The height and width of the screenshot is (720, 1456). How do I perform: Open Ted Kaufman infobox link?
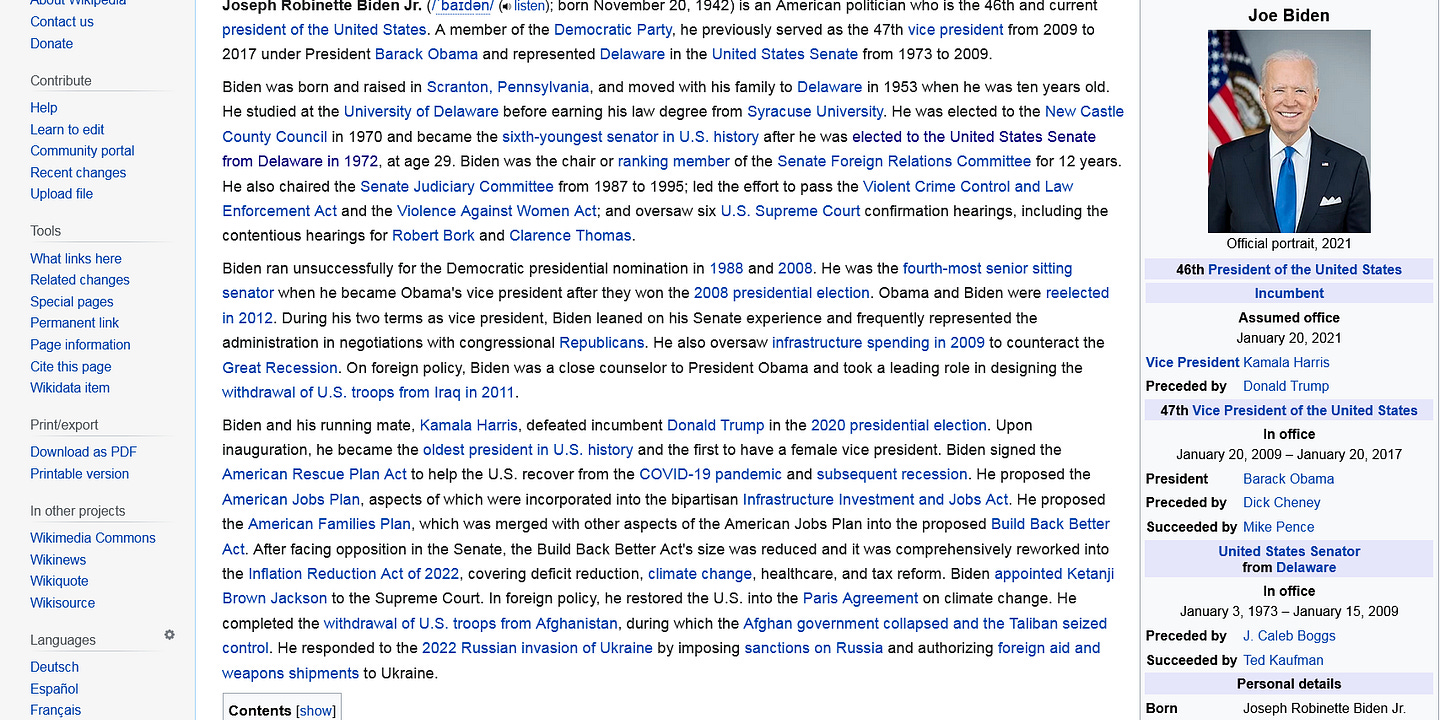pos(1283,660)
